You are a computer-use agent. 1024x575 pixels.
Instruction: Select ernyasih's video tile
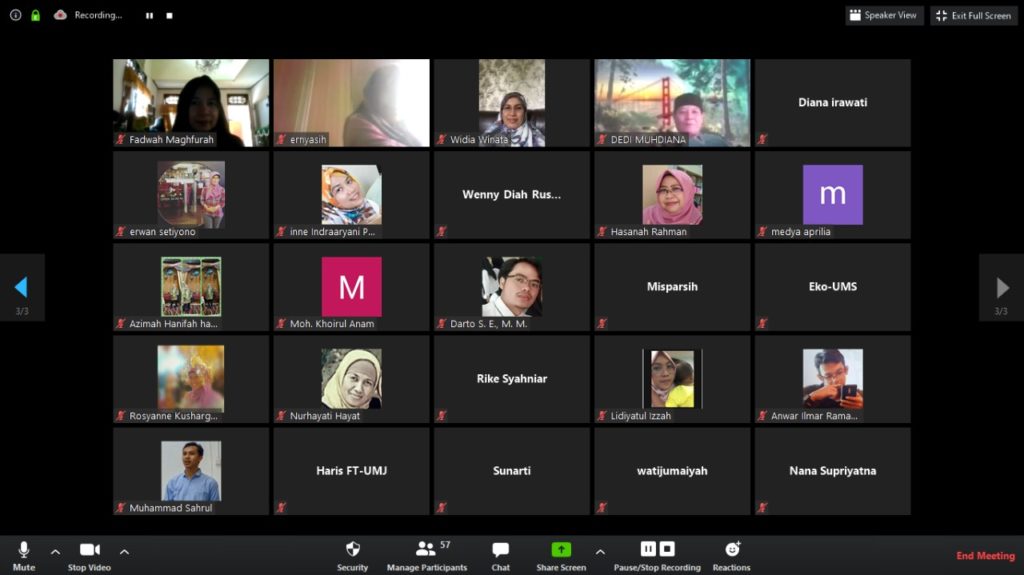click(x=351, y=103)
